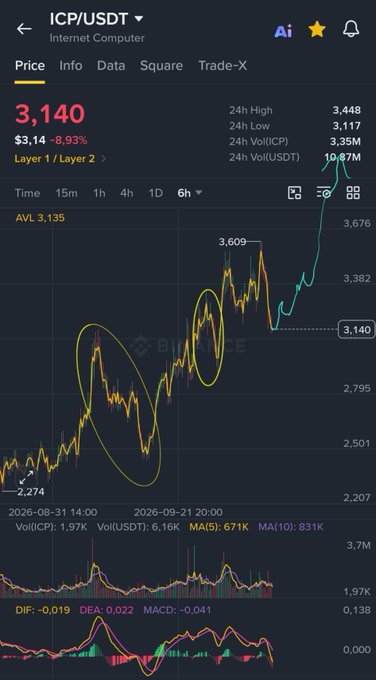
Task: Tap the 3,140 current price
Action: click(50, 114)
